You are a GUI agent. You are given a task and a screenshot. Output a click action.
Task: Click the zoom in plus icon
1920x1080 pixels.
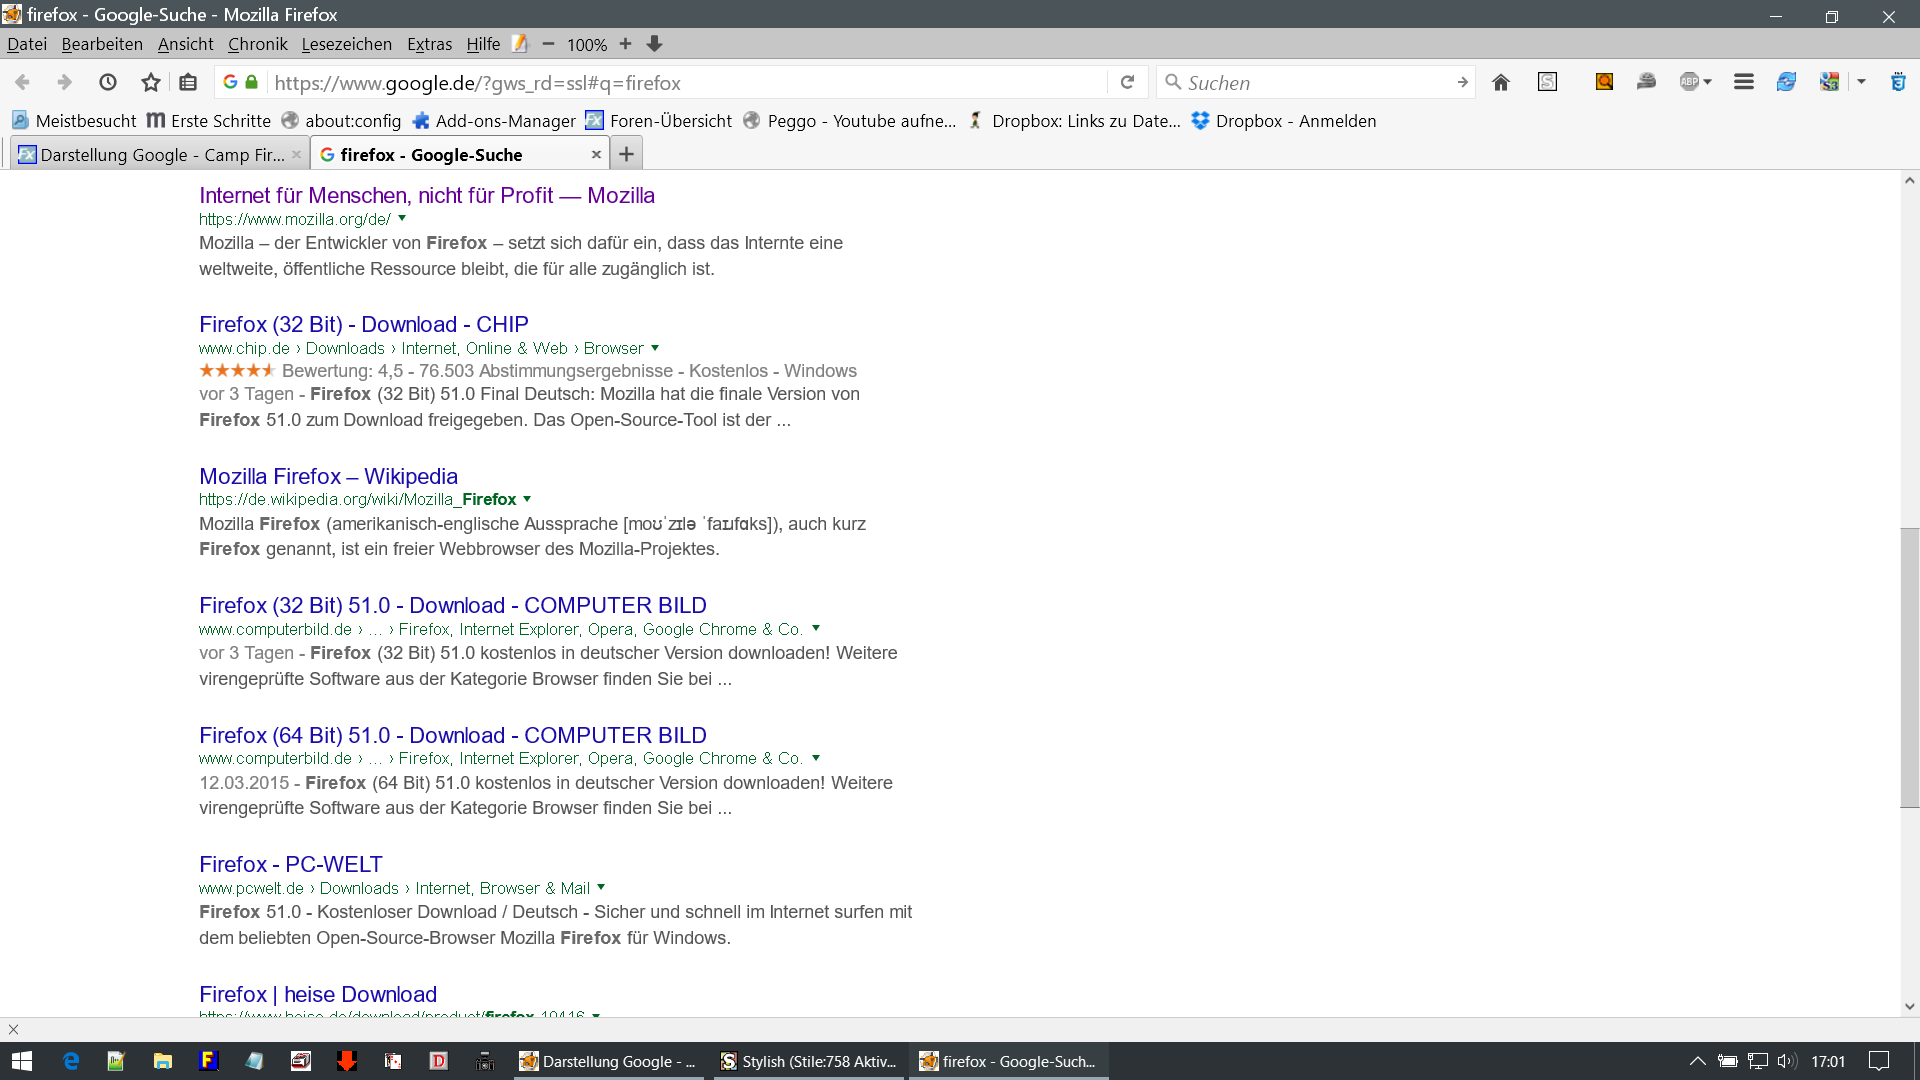pyautogui.click(x=625, y=44)
